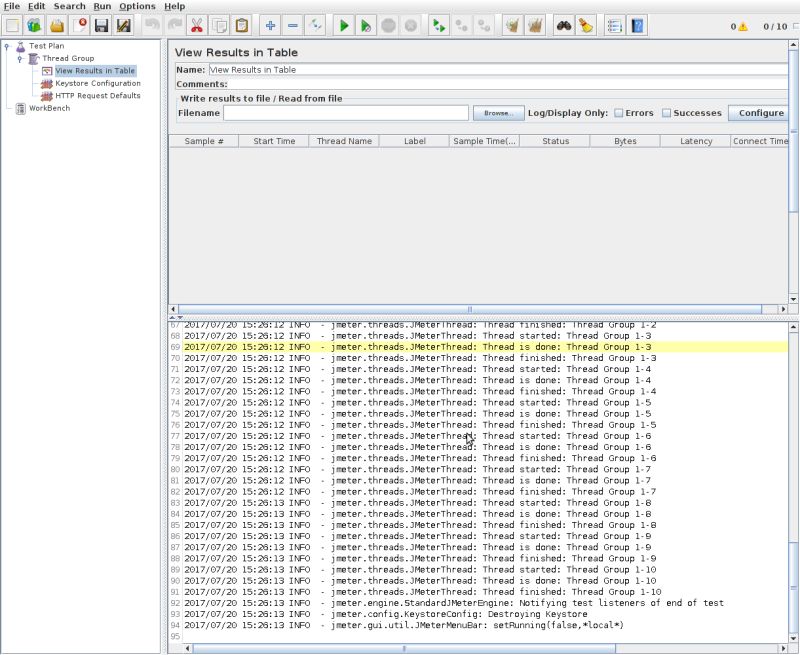Click into the Name text field

click(x=498, y=70)
